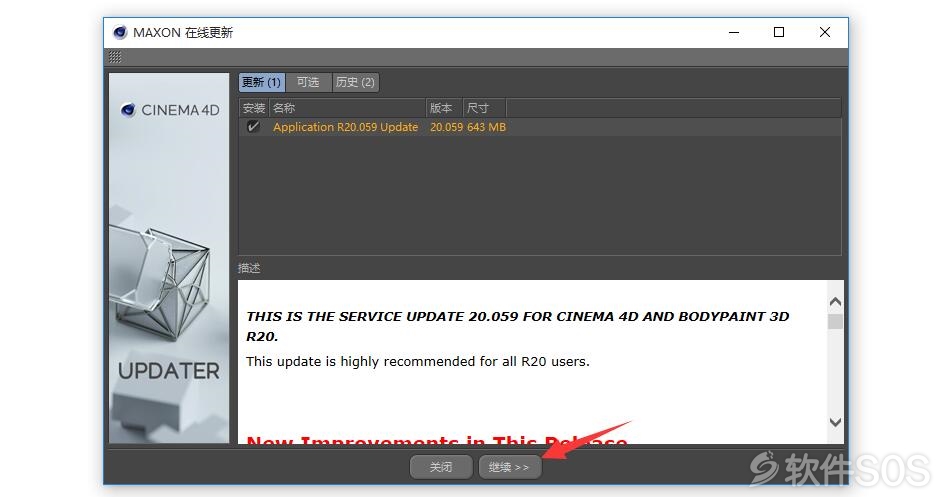Maximize the MAXON 在线更新 window
Image resolution: width=945 pixels, height=497 pixels.
(779, 33)
